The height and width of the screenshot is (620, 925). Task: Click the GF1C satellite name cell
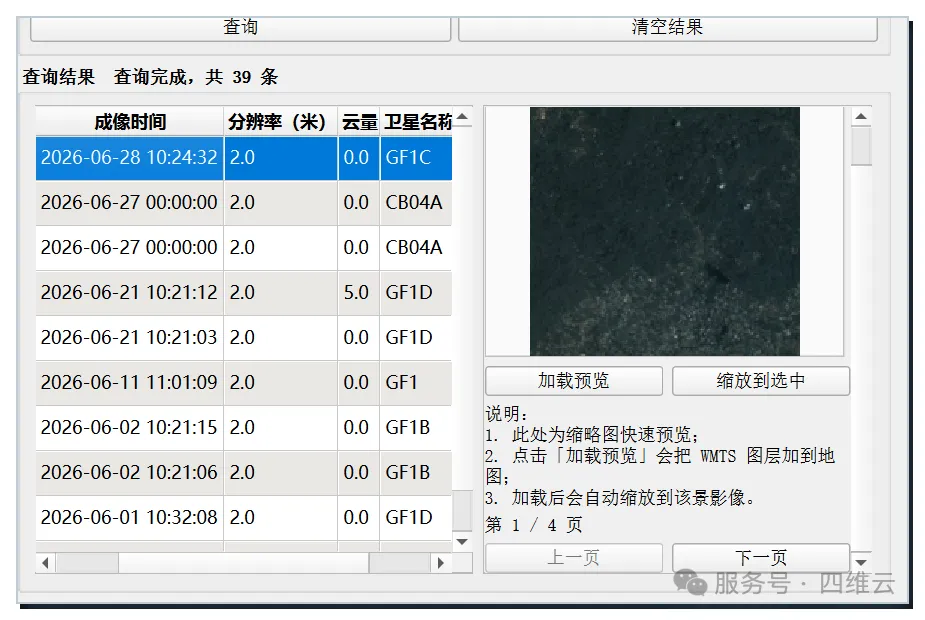(416, 158)
